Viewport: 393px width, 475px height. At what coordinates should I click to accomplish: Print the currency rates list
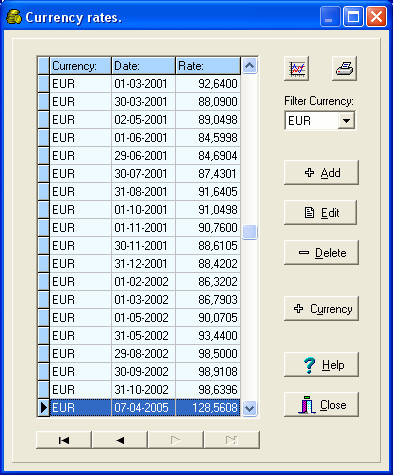tap(344, 68)
